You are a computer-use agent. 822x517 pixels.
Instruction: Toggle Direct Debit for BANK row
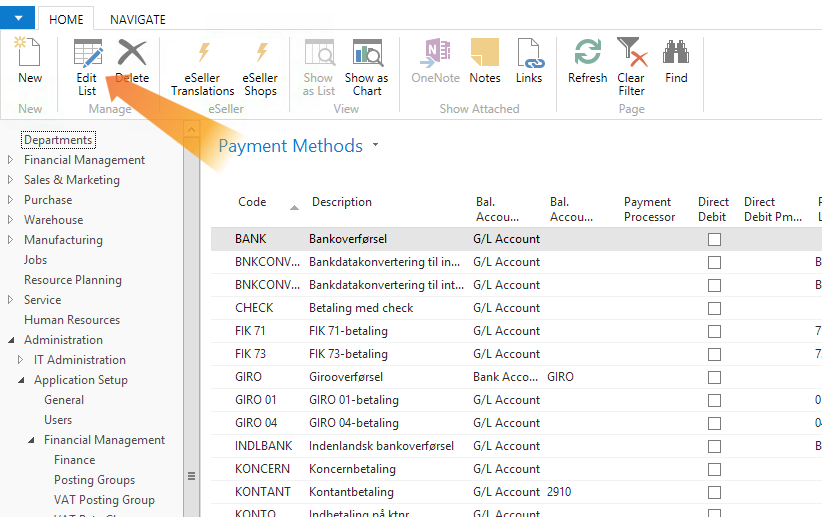[x=714, y=239]
